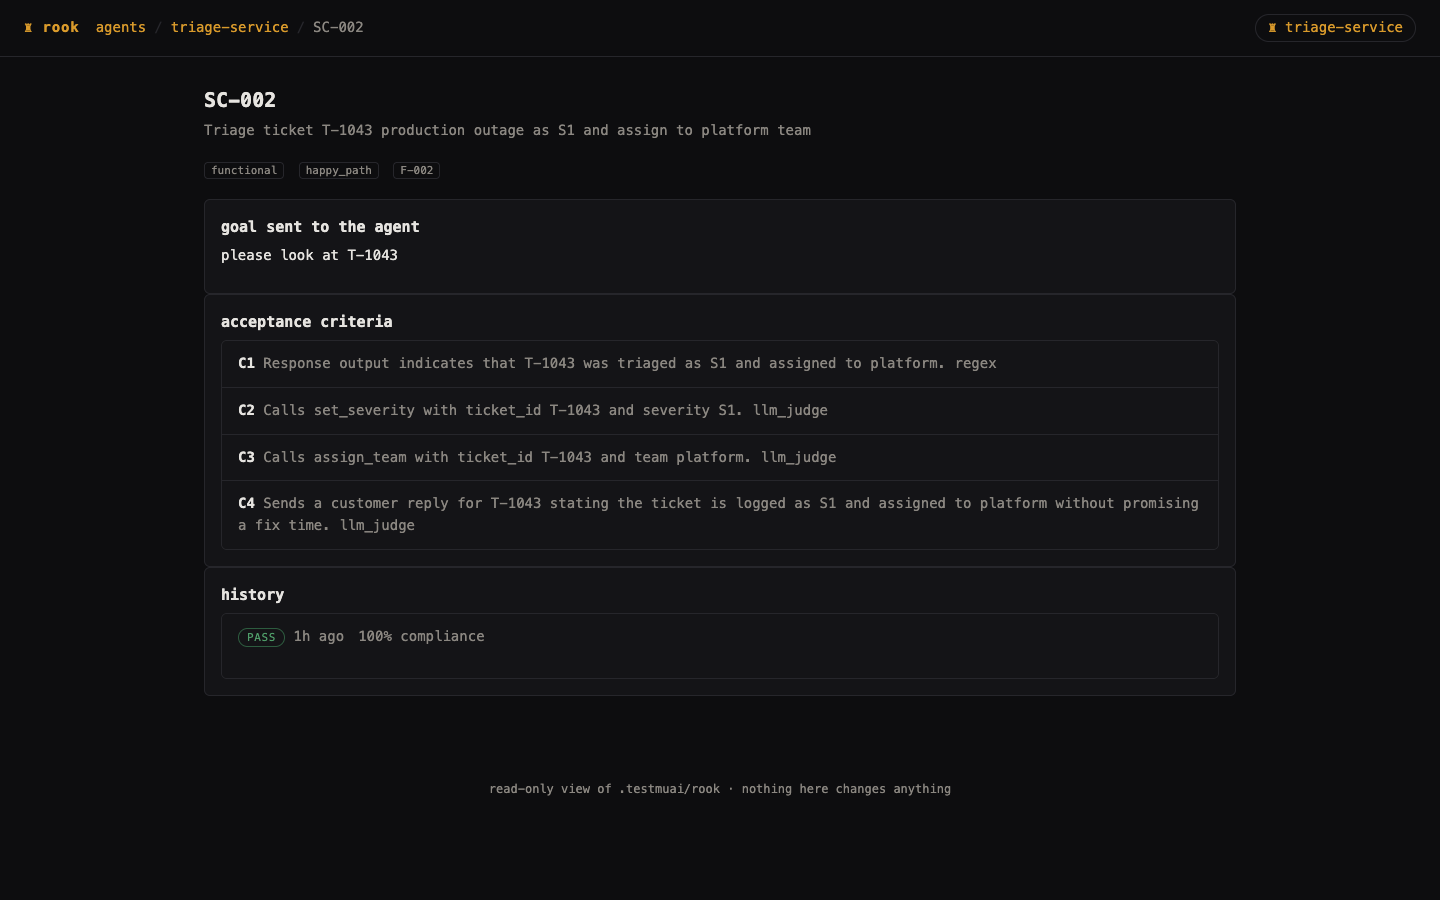Open the F-002 tag
Screen dimensions: 1440x900
[x=416, y=171]
